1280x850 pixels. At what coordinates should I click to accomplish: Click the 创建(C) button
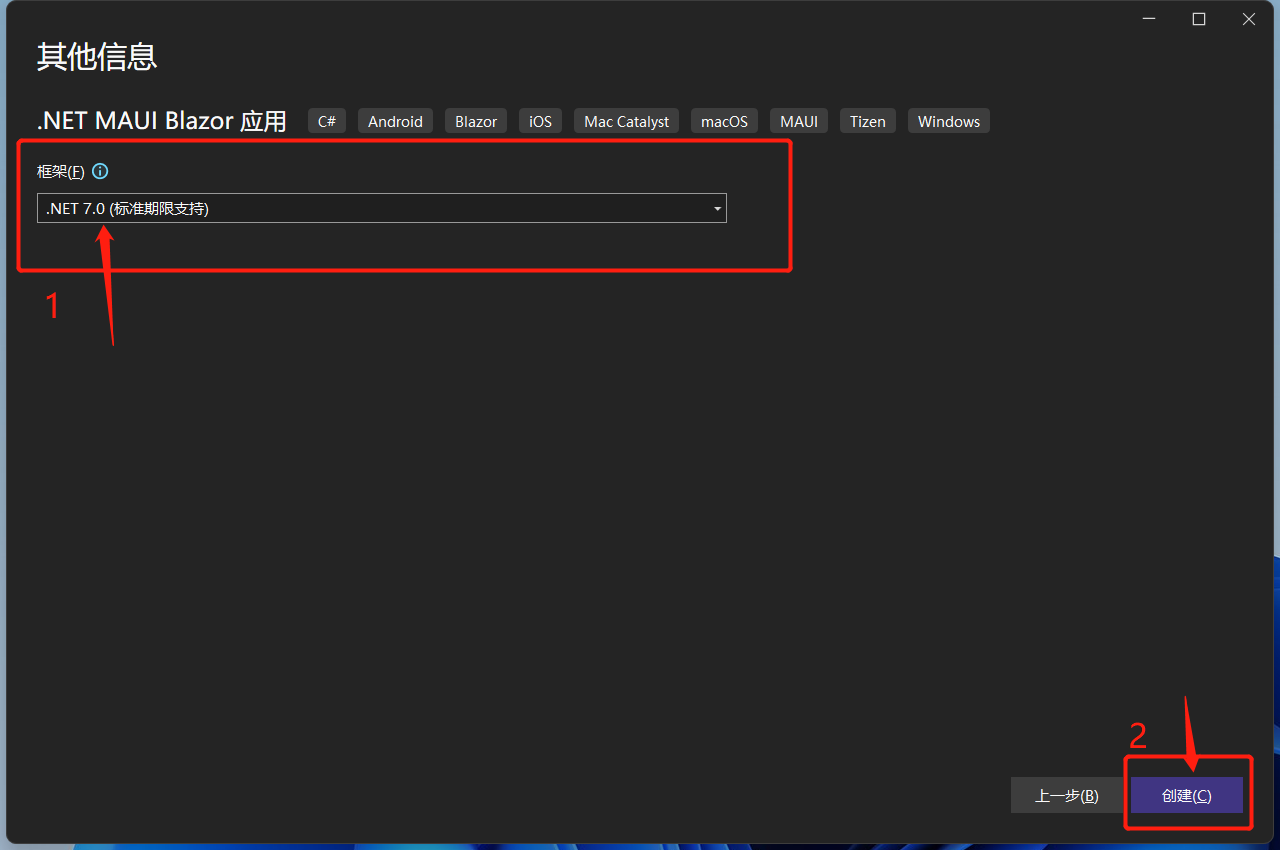pos(1187,796)
